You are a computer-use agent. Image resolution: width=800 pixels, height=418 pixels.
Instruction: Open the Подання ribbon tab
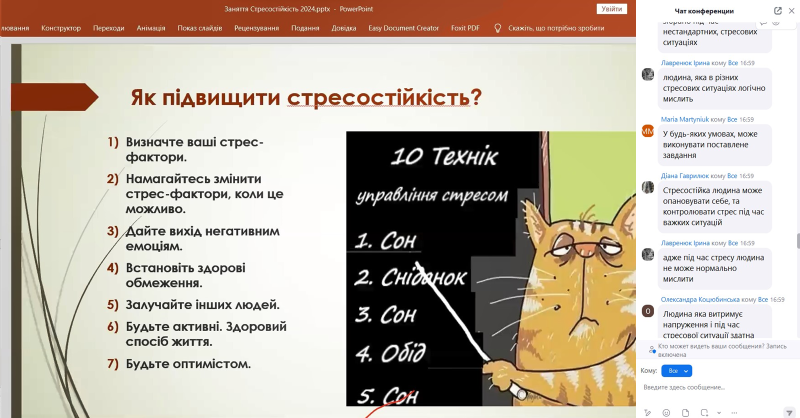point(305,28)
